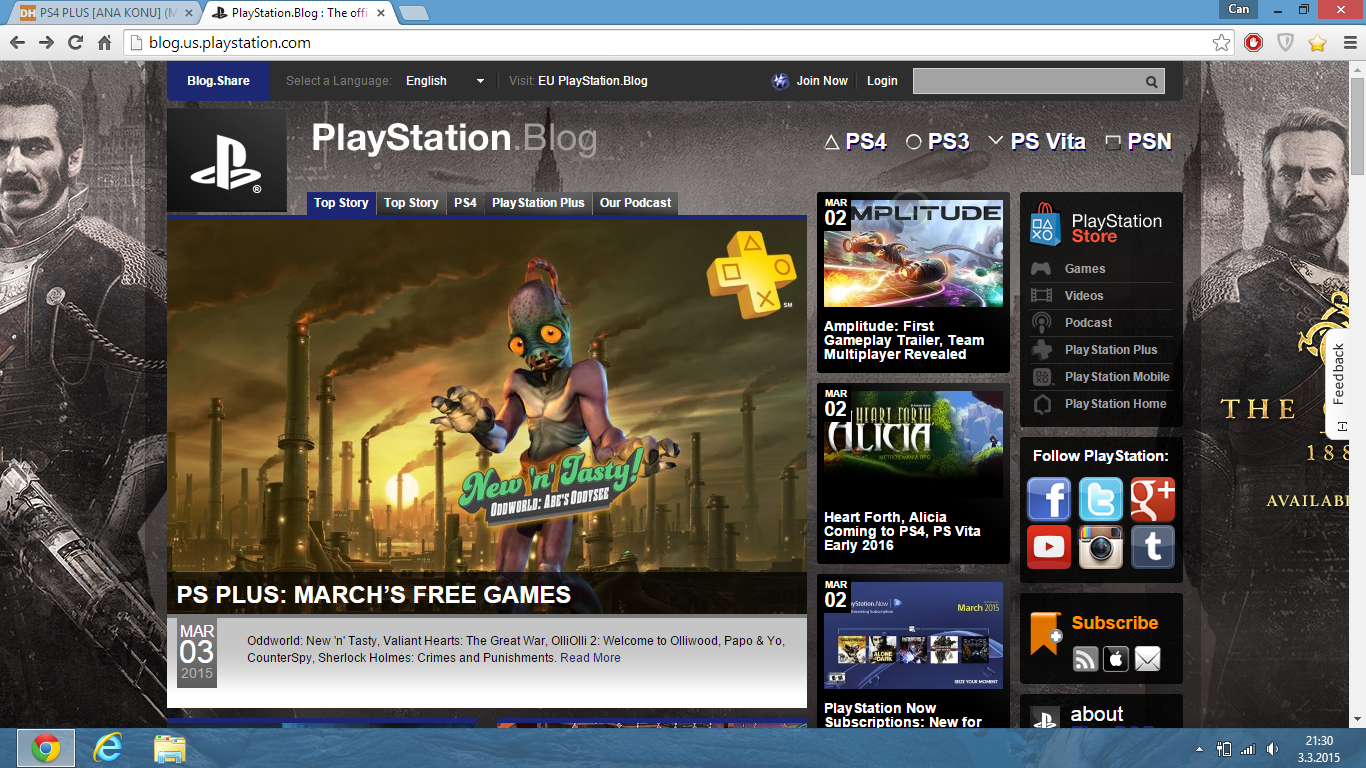Open the PlayStation Store bag icon
The width and height of the screenshot is (1366, 768).
1045,223
